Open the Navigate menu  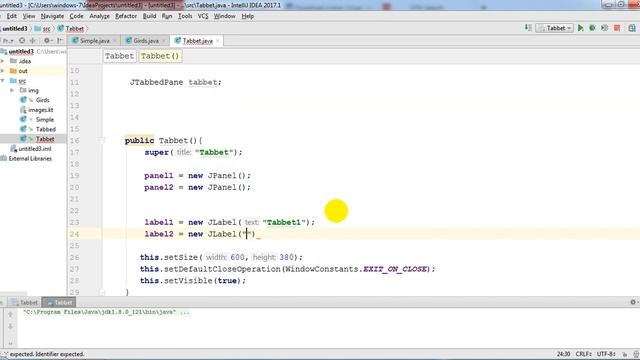pyautogui.click(x=52, y=16)
